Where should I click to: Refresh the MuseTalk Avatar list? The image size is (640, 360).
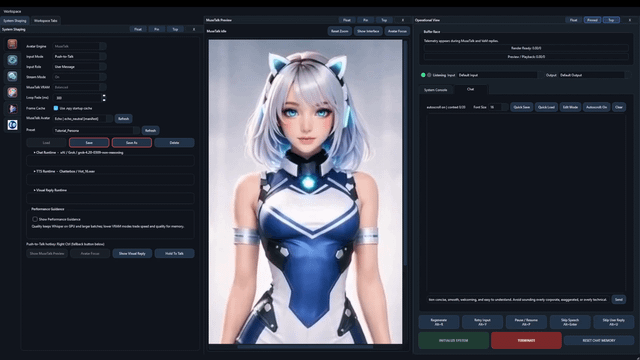click(x=123, y=118)
